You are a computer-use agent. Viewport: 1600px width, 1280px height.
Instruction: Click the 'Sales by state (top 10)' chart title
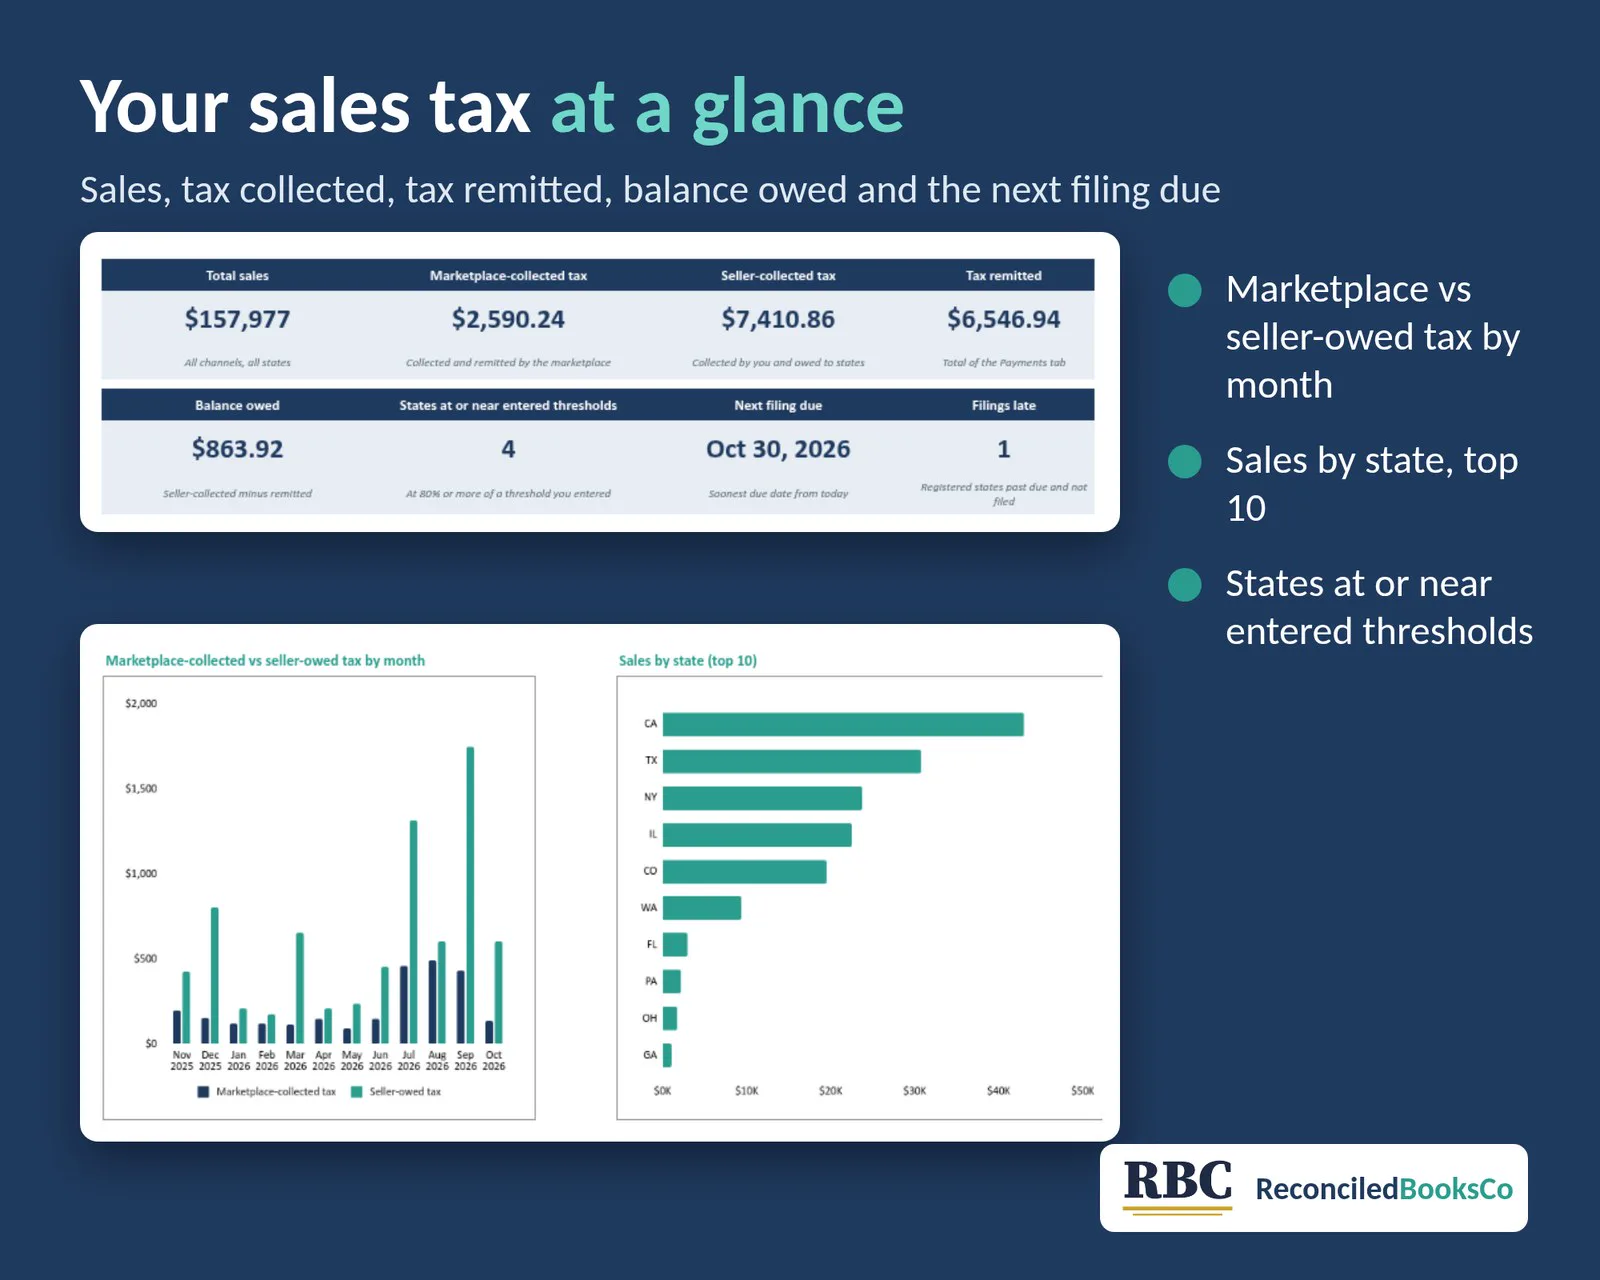point(688,661)
